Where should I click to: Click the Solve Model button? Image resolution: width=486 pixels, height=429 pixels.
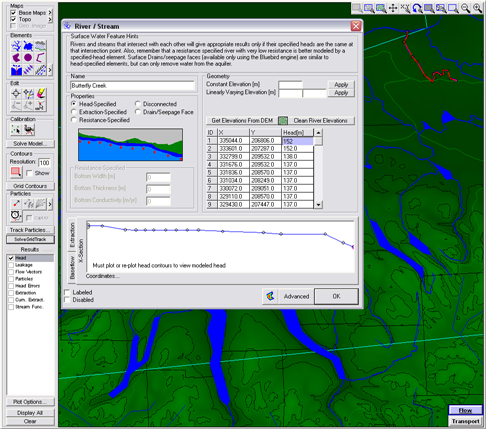(30, 144)
